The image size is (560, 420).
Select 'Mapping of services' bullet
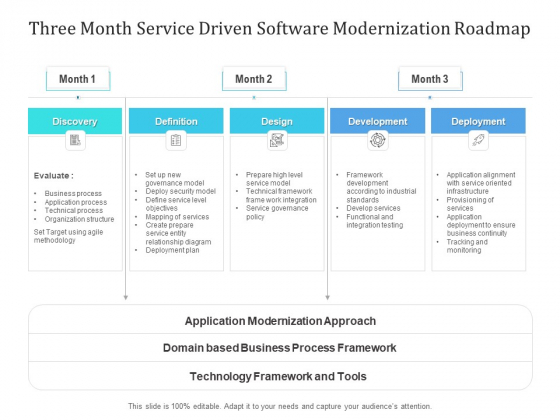coord(177,217)
